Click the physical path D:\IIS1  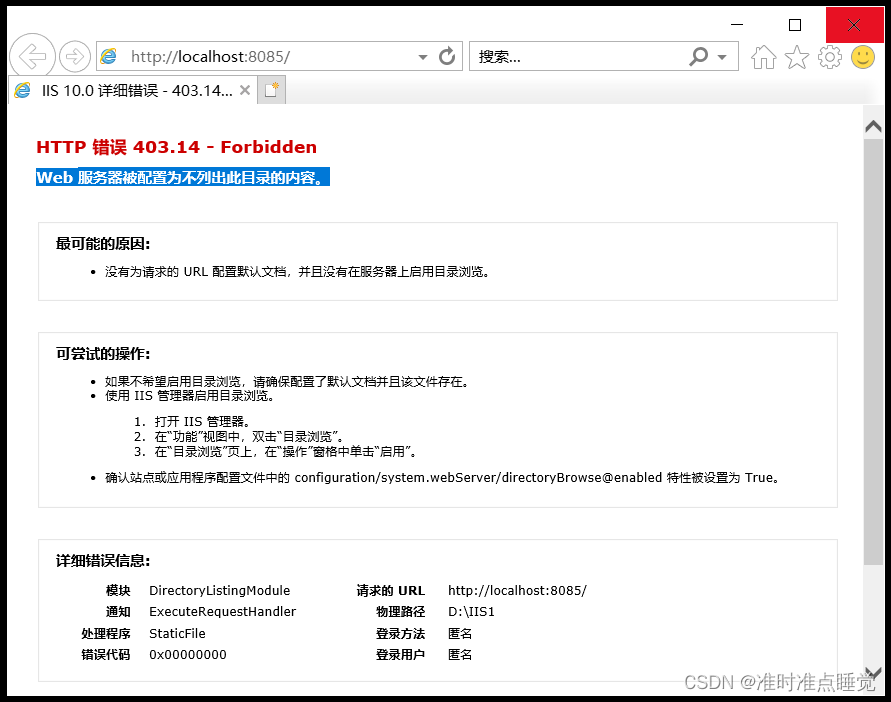tap(471, 612)
